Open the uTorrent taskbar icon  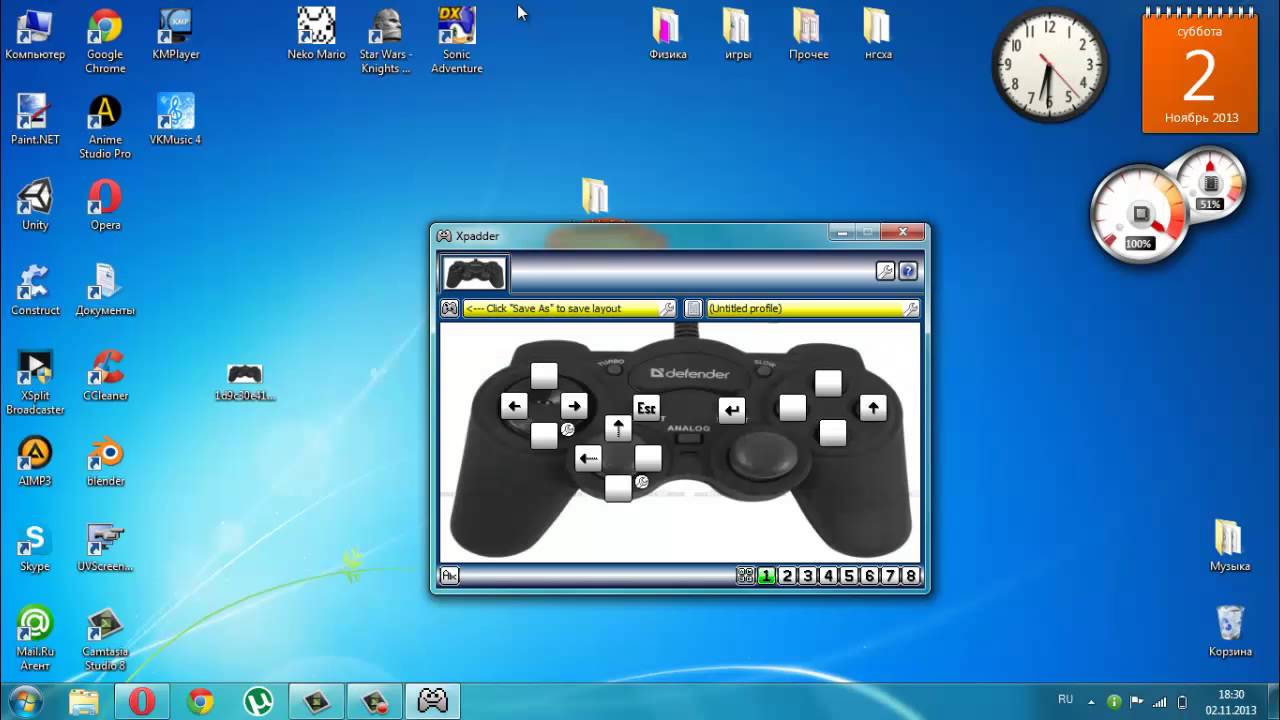259,702
